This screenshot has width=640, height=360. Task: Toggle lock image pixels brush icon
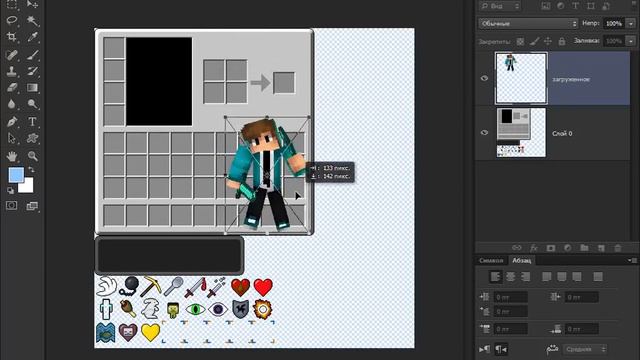(x=534, y=41)
